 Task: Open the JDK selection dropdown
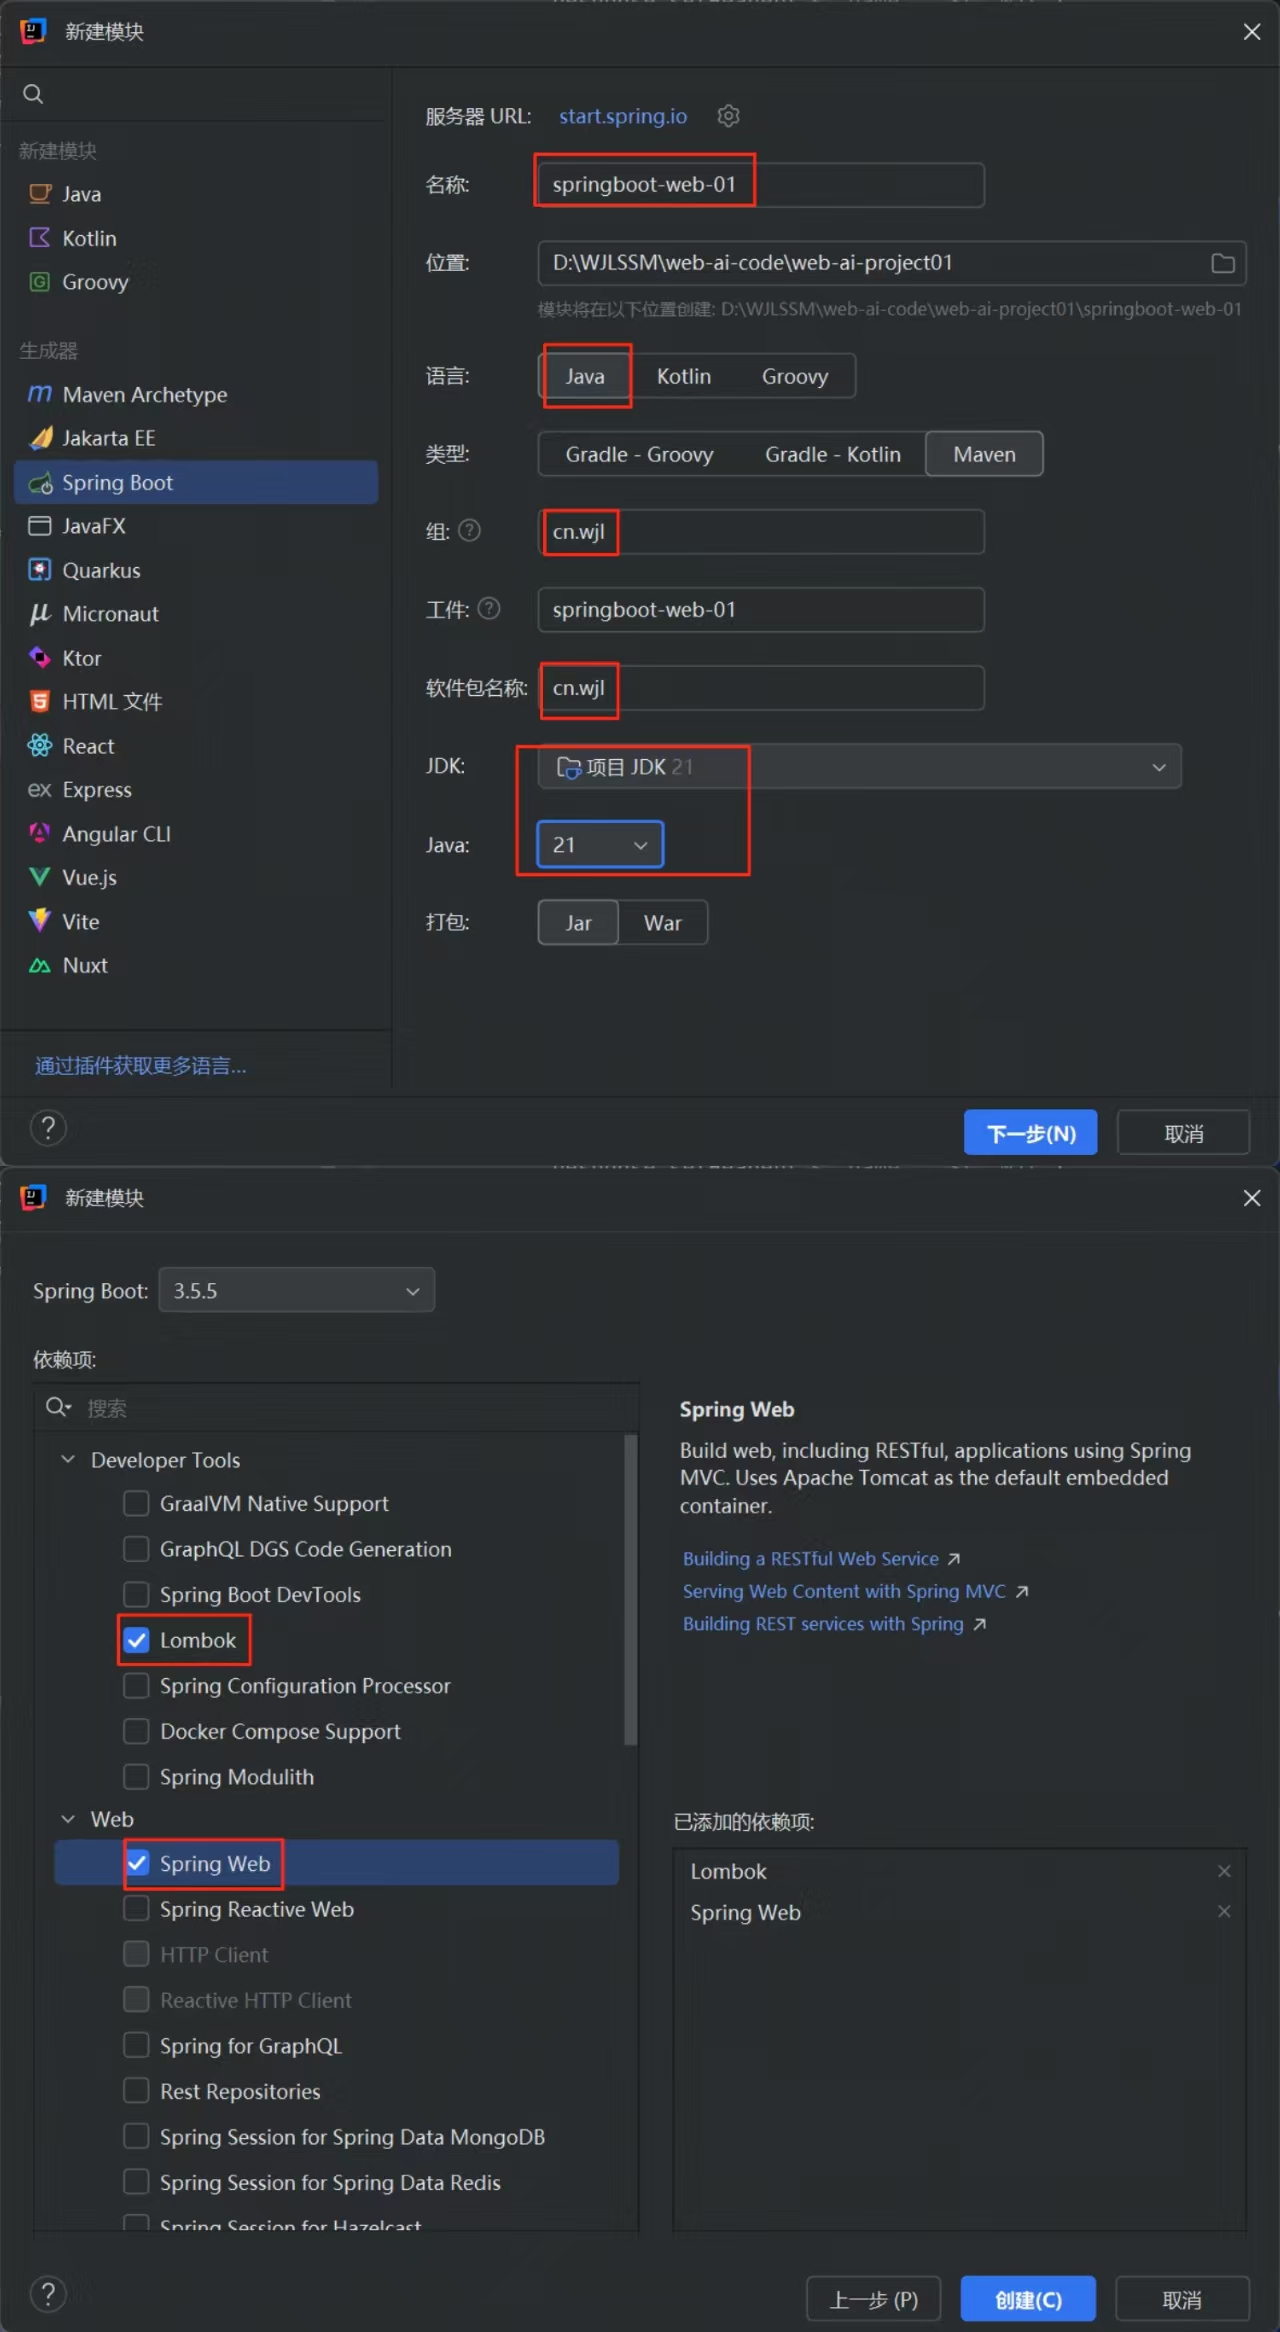[859, 767]
